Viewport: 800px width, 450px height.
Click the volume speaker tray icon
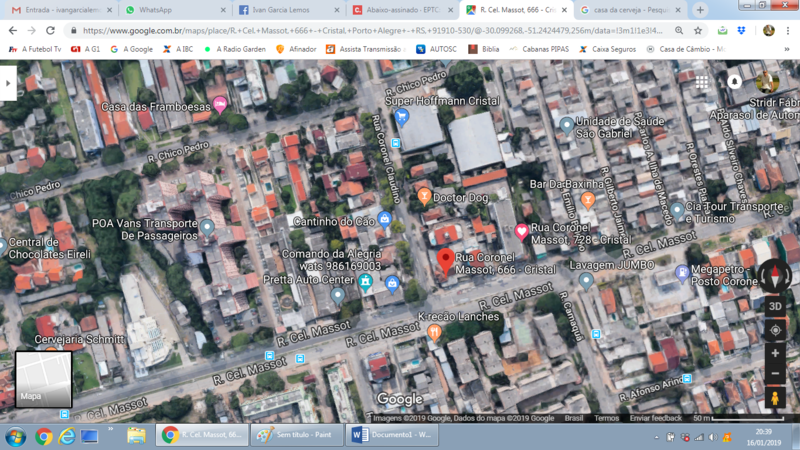[x=713, y=437]
